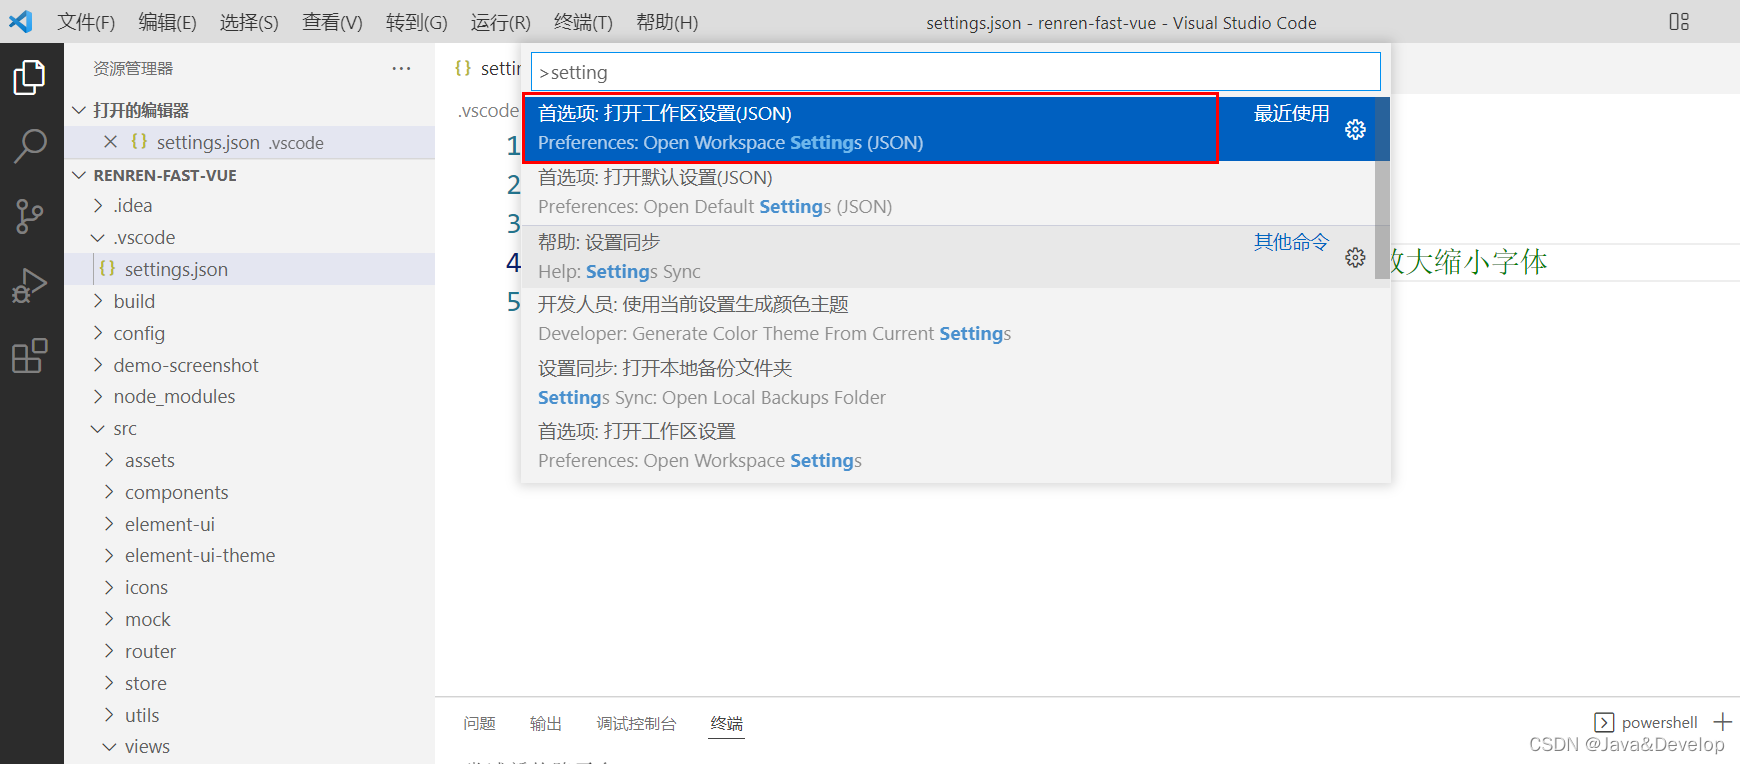Screen dimensions: 1740x764
Task: Open the Source Control icon
Action: tap(30, 216)
